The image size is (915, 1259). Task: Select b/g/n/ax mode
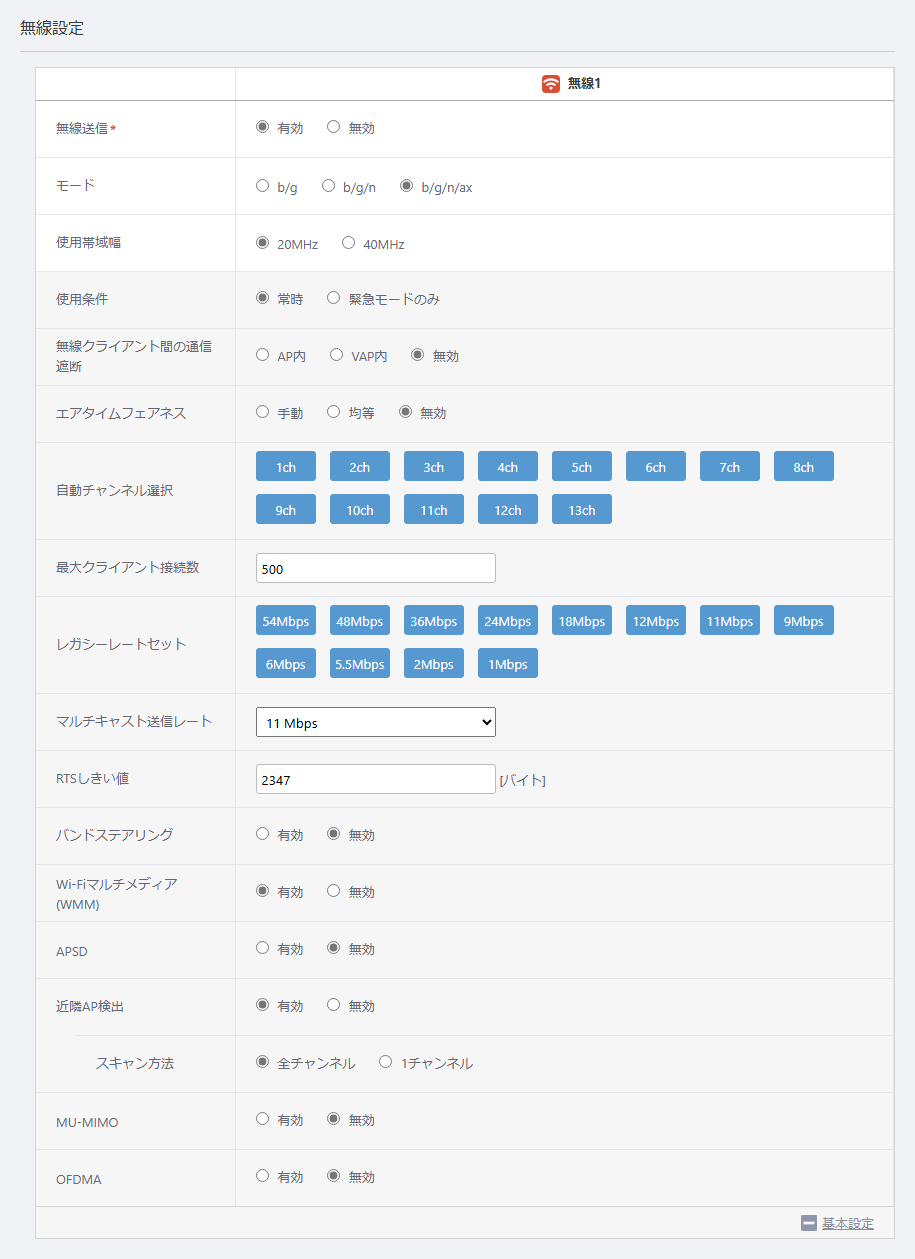[407, 185]
